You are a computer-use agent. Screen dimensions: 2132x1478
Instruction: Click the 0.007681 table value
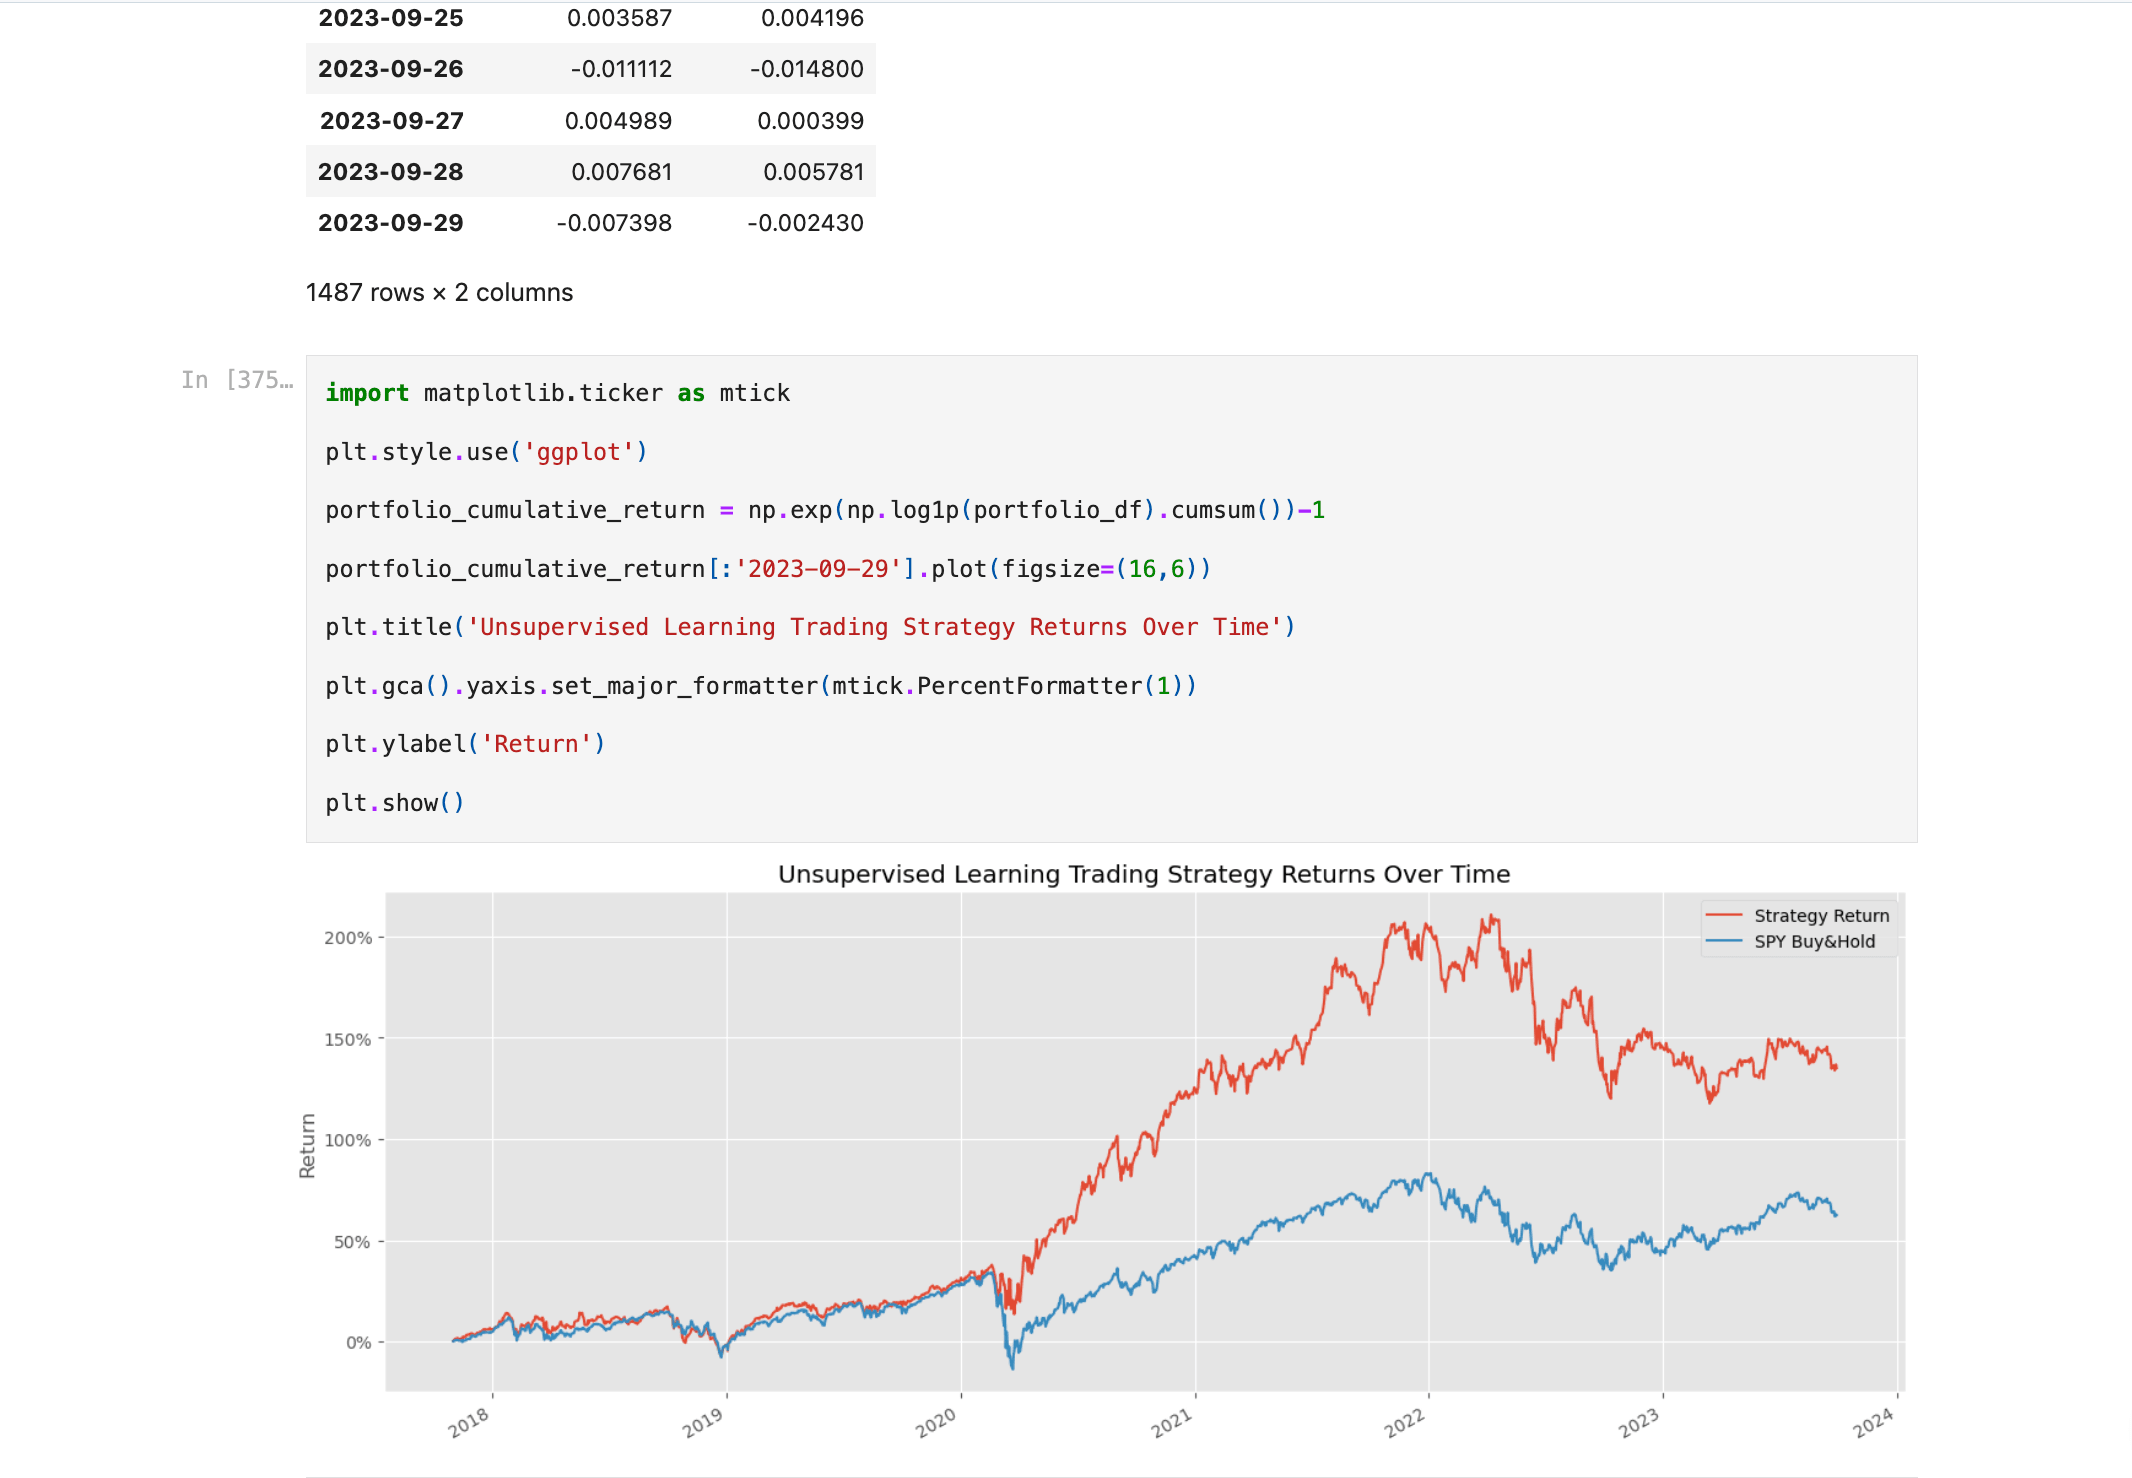(x=621, y=172)
